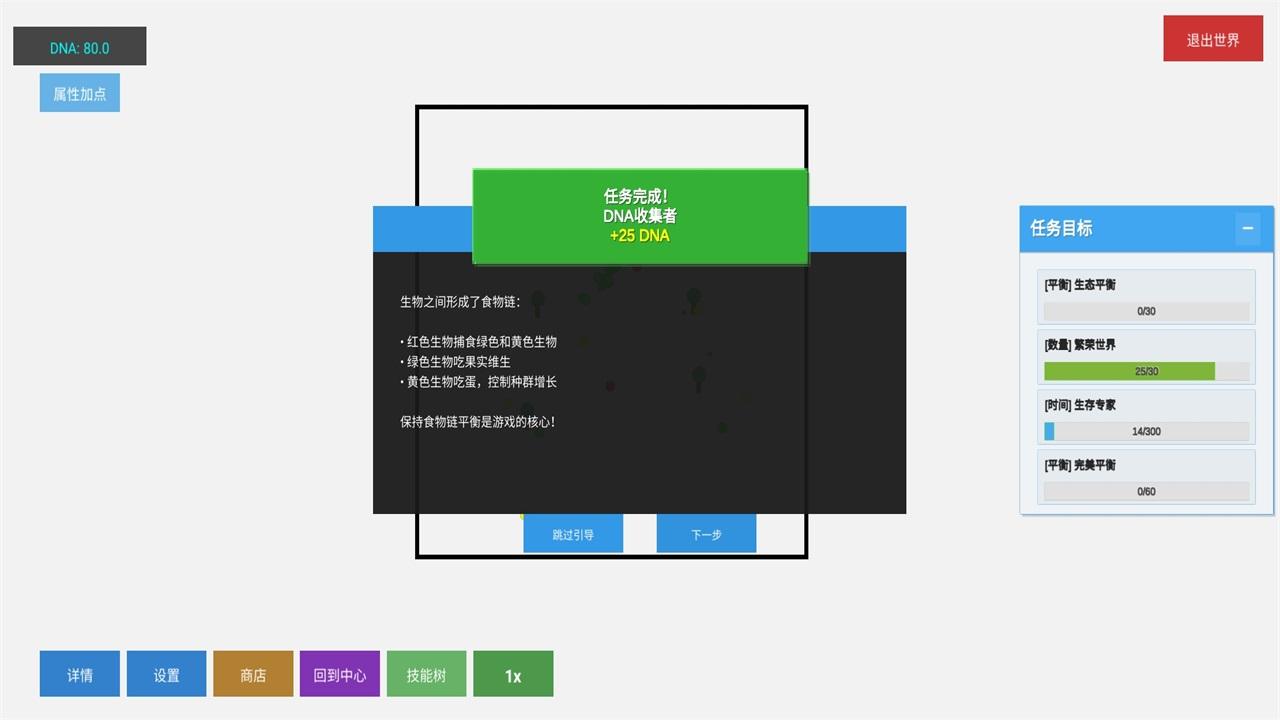Click 跳过引导 to skip the tutorial
Screen dimensions: 1280x720
point(572,534)
